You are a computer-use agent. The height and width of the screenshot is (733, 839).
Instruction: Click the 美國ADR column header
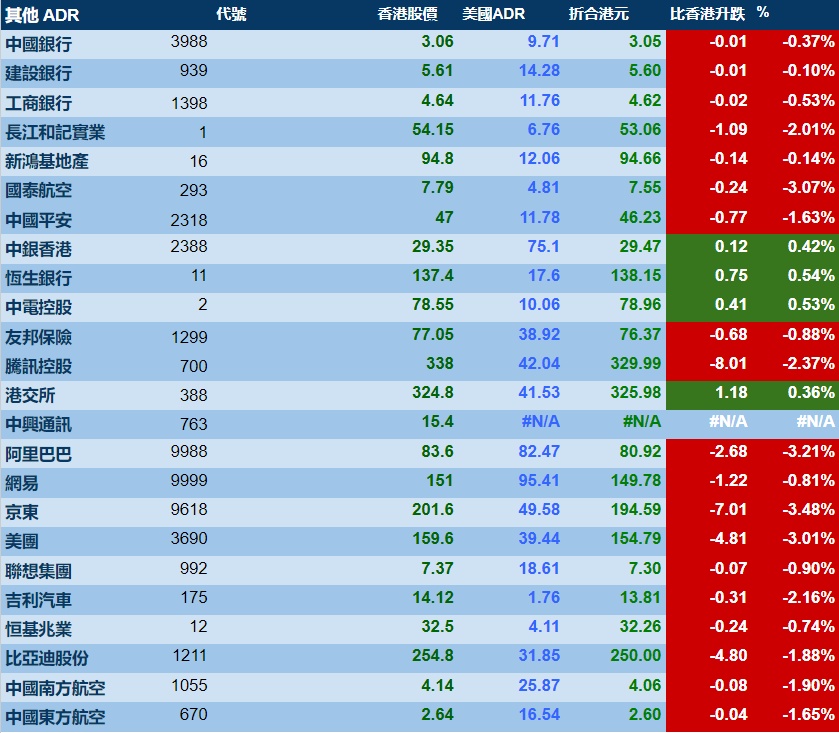tap(493, 14)
